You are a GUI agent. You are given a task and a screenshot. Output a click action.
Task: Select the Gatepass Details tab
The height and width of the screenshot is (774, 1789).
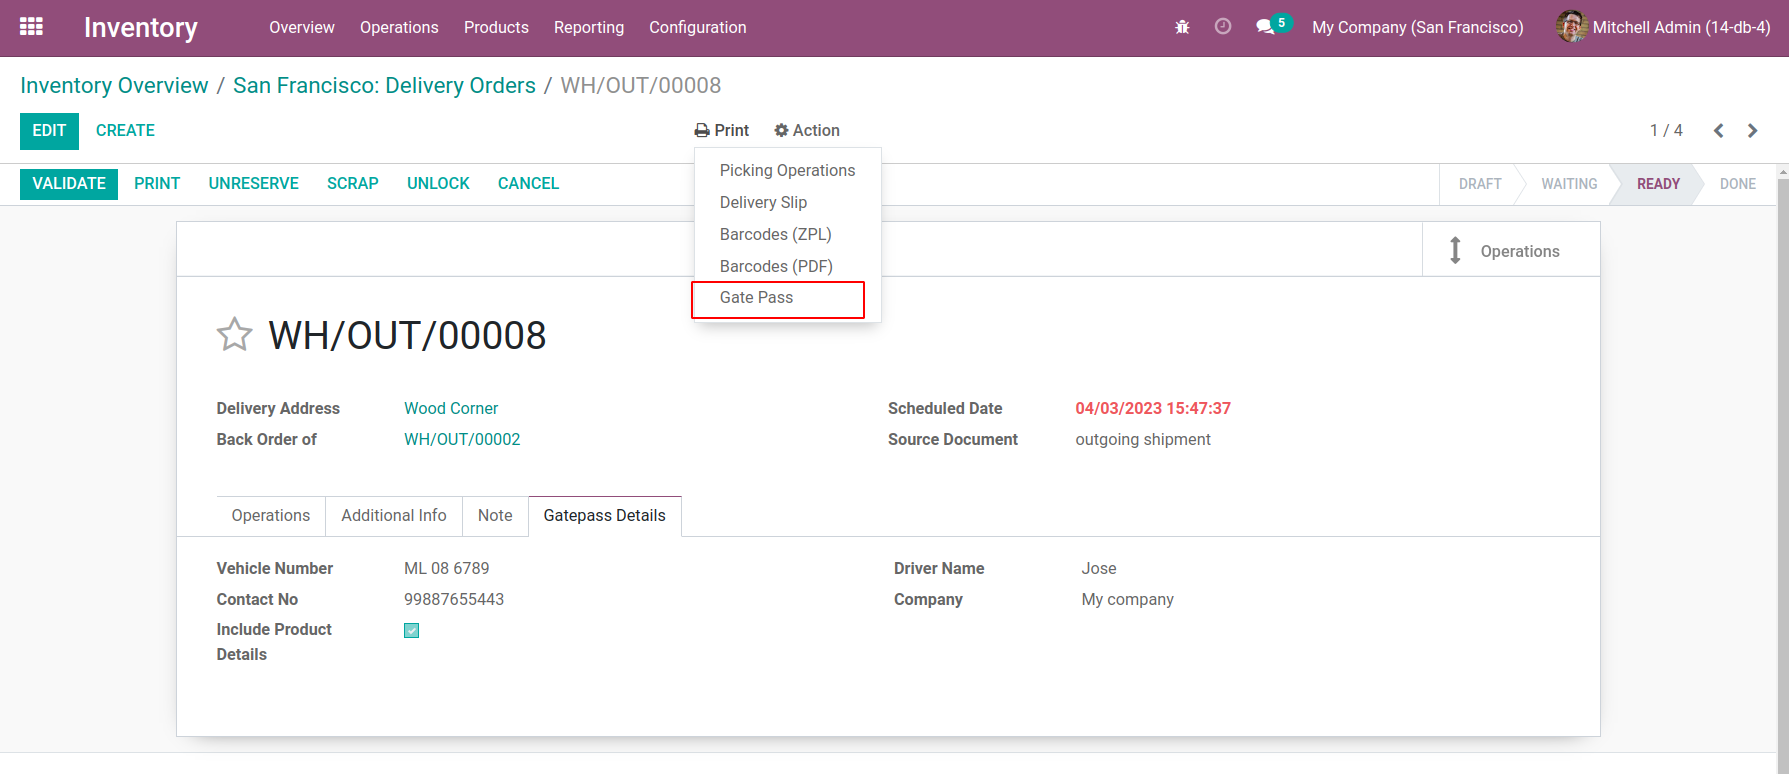point(605,516)
